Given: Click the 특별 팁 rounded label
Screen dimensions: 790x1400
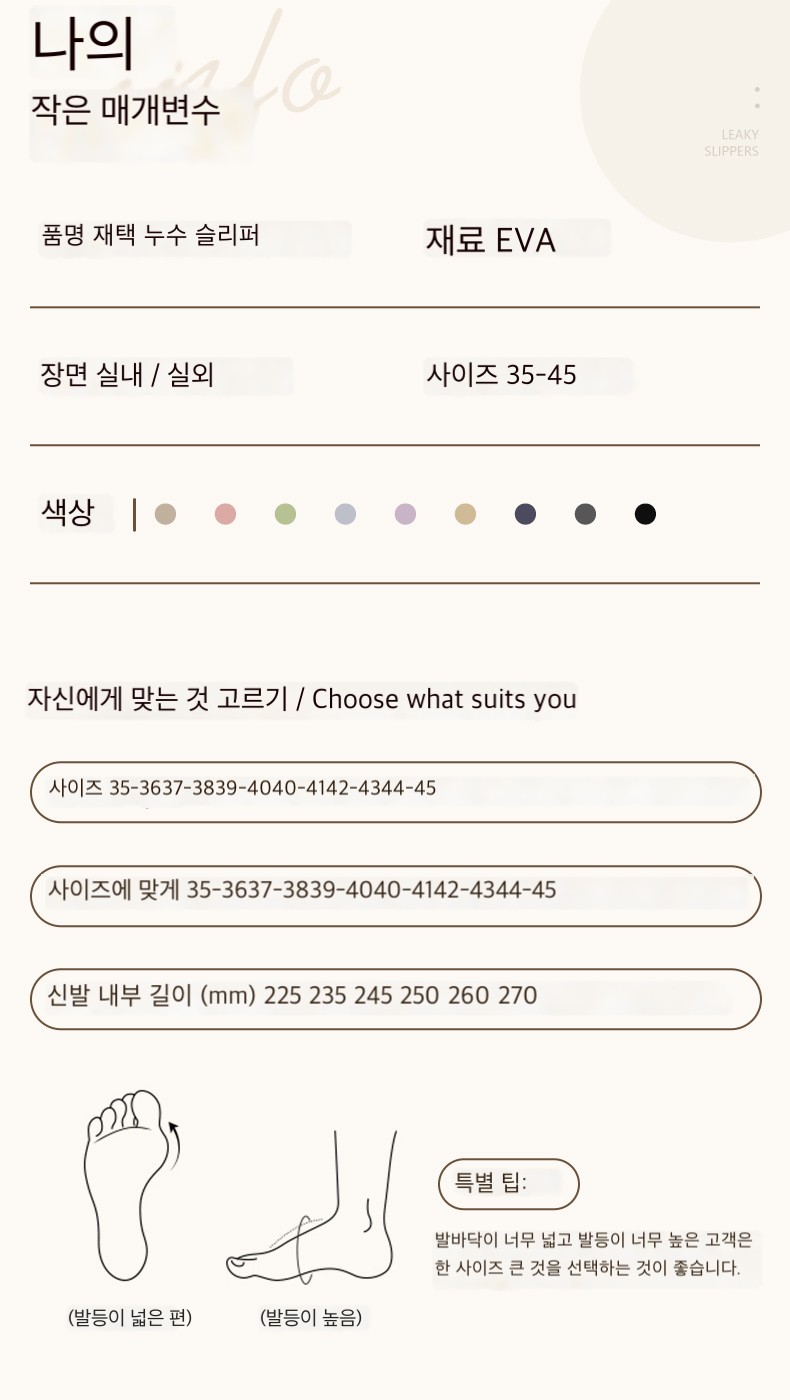Looking at the screenshot, I should click(509, 1184).
